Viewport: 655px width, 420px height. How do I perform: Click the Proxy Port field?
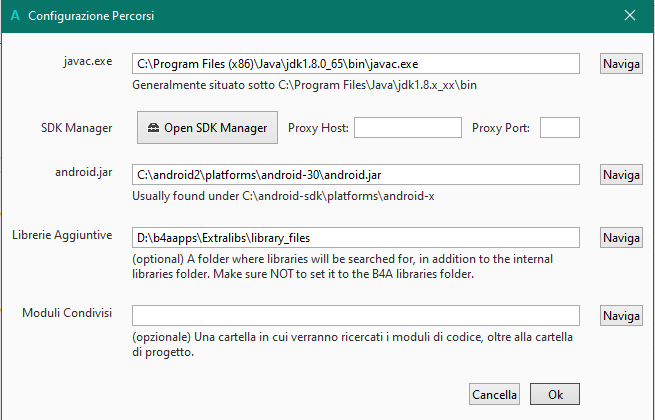559,128
